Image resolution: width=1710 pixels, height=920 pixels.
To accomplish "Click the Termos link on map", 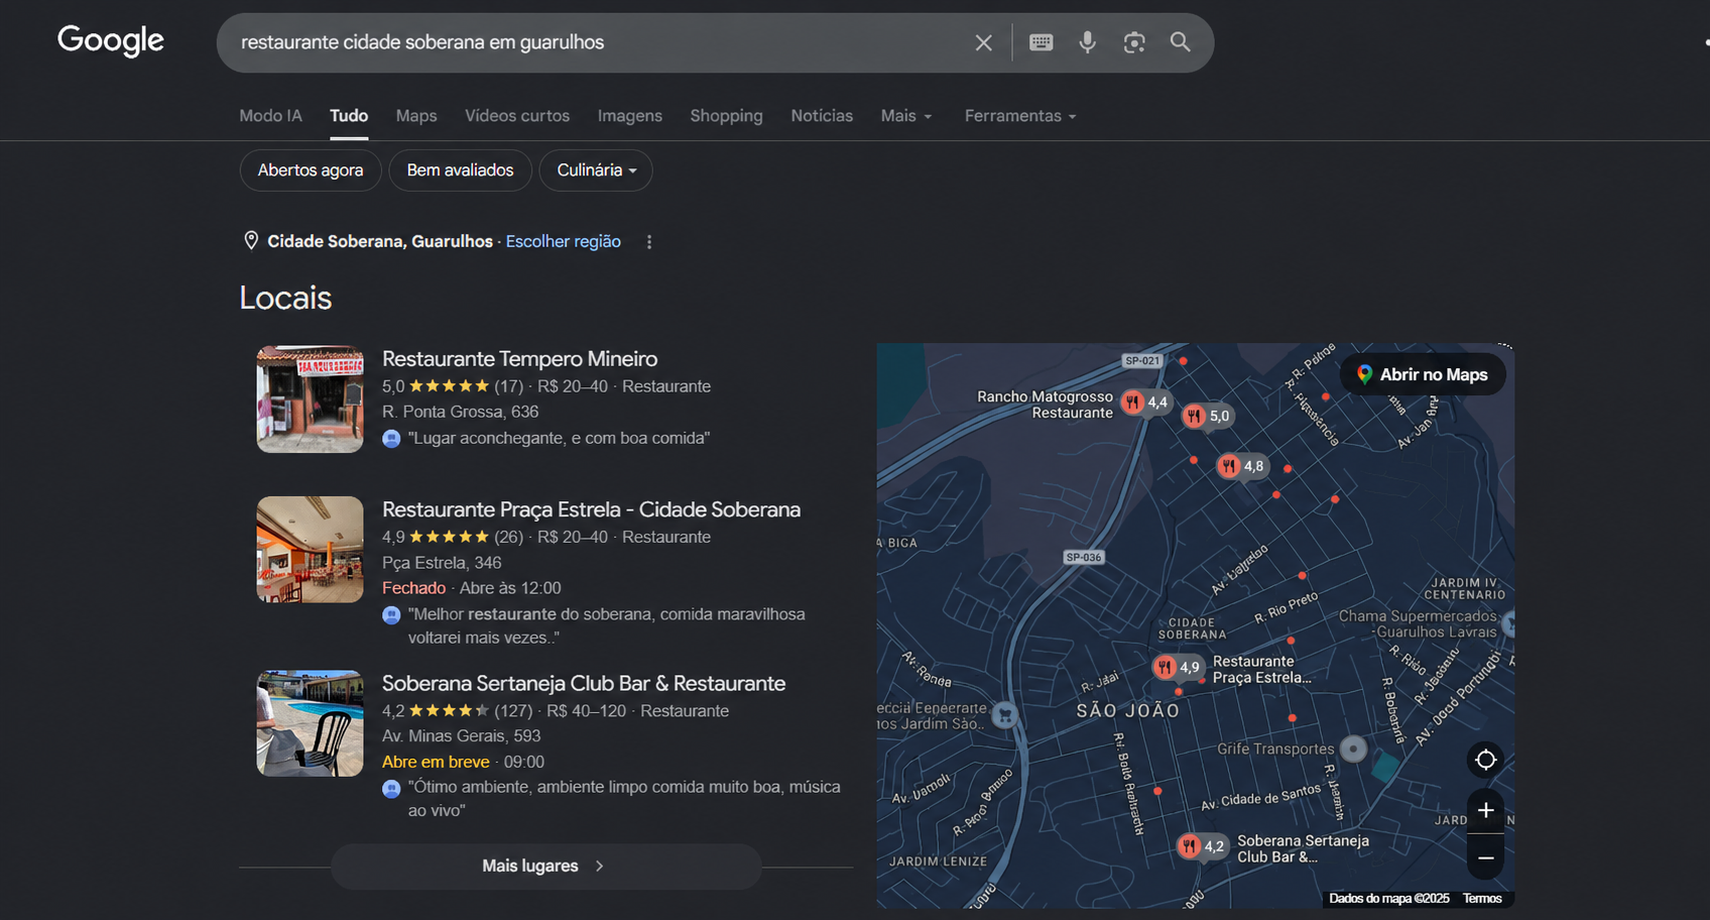I will [x=1482, y=899].
